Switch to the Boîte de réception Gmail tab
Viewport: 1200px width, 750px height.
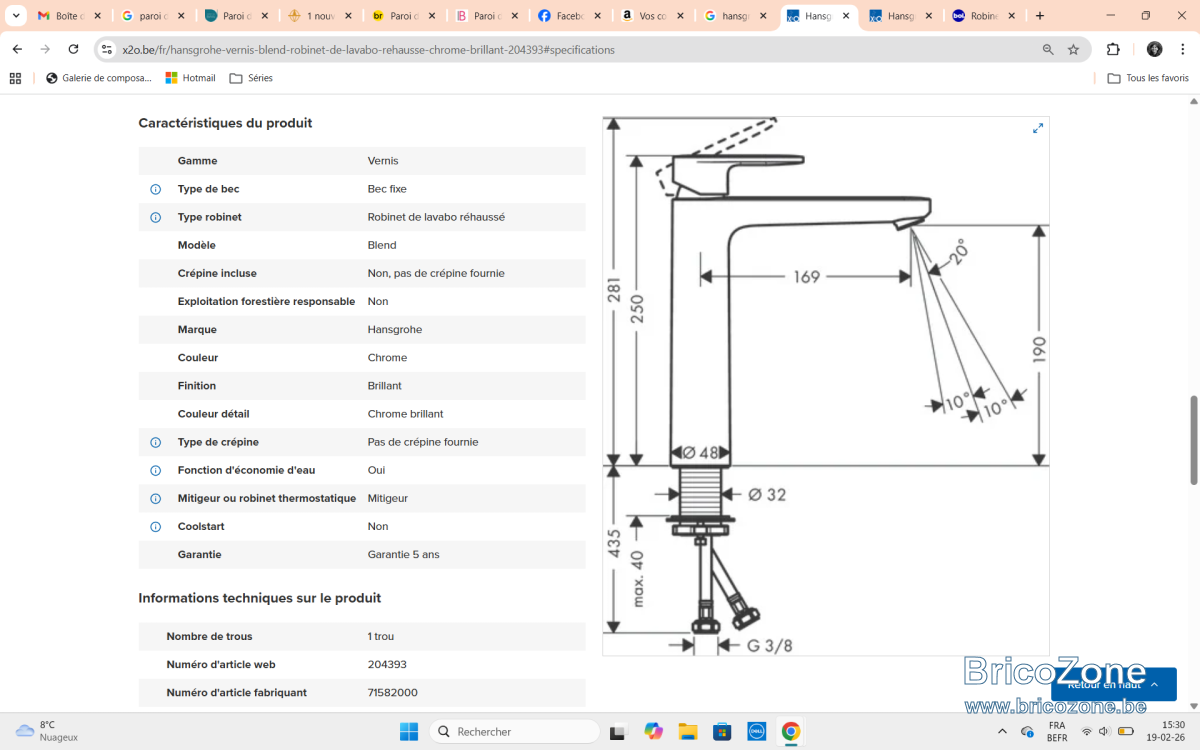coord(70,16)
